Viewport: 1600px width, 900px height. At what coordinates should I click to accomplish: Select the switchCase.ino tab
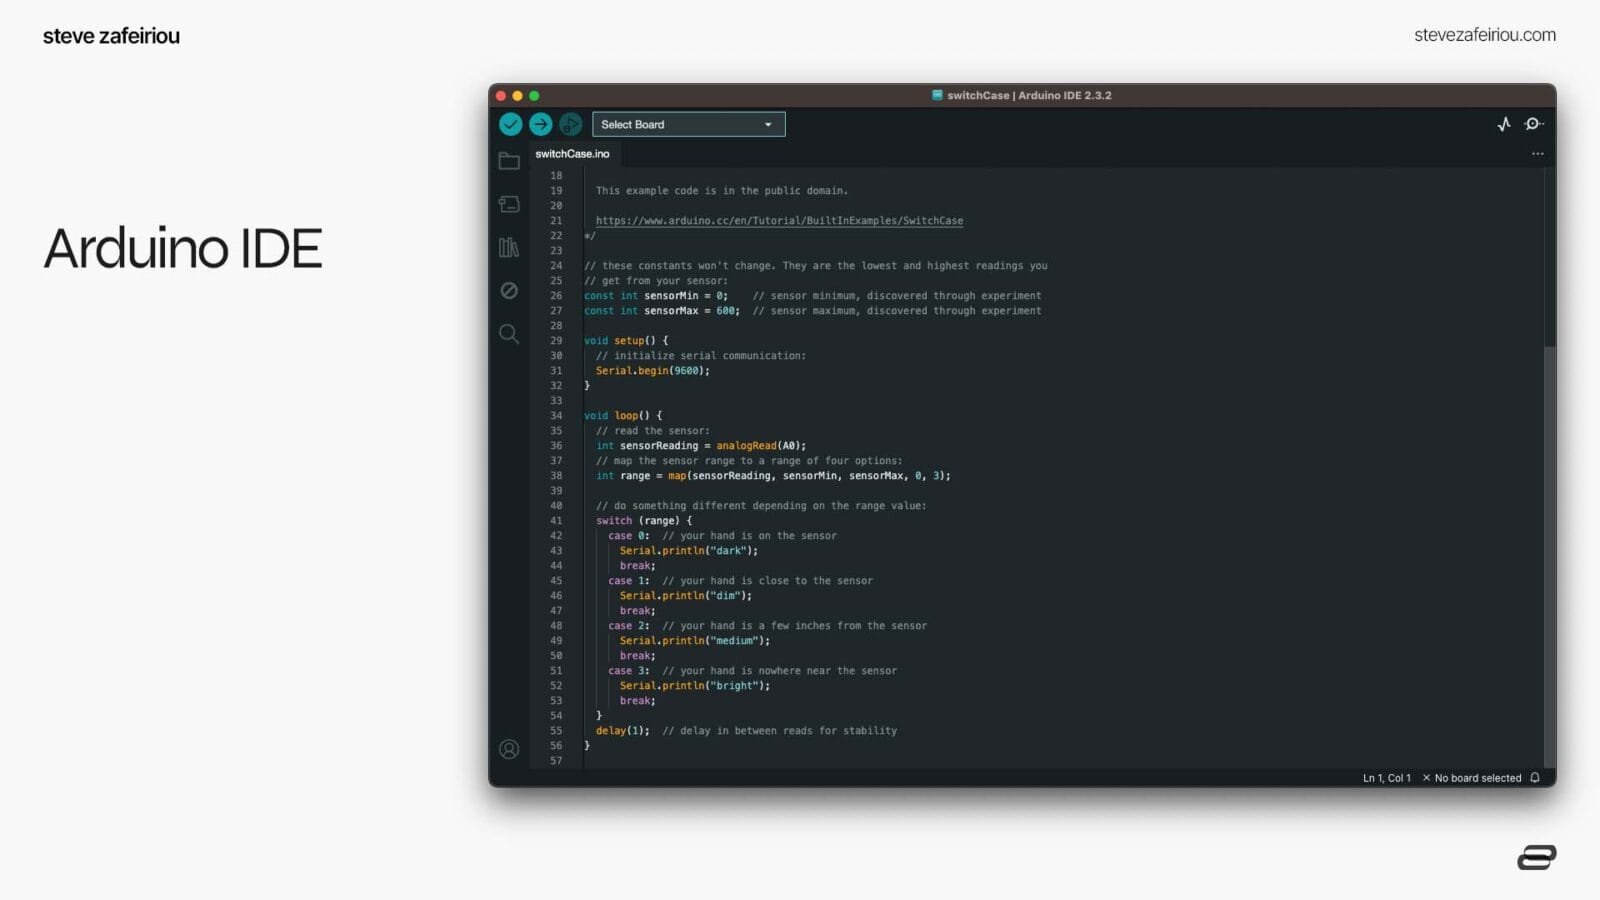[572, 154]
